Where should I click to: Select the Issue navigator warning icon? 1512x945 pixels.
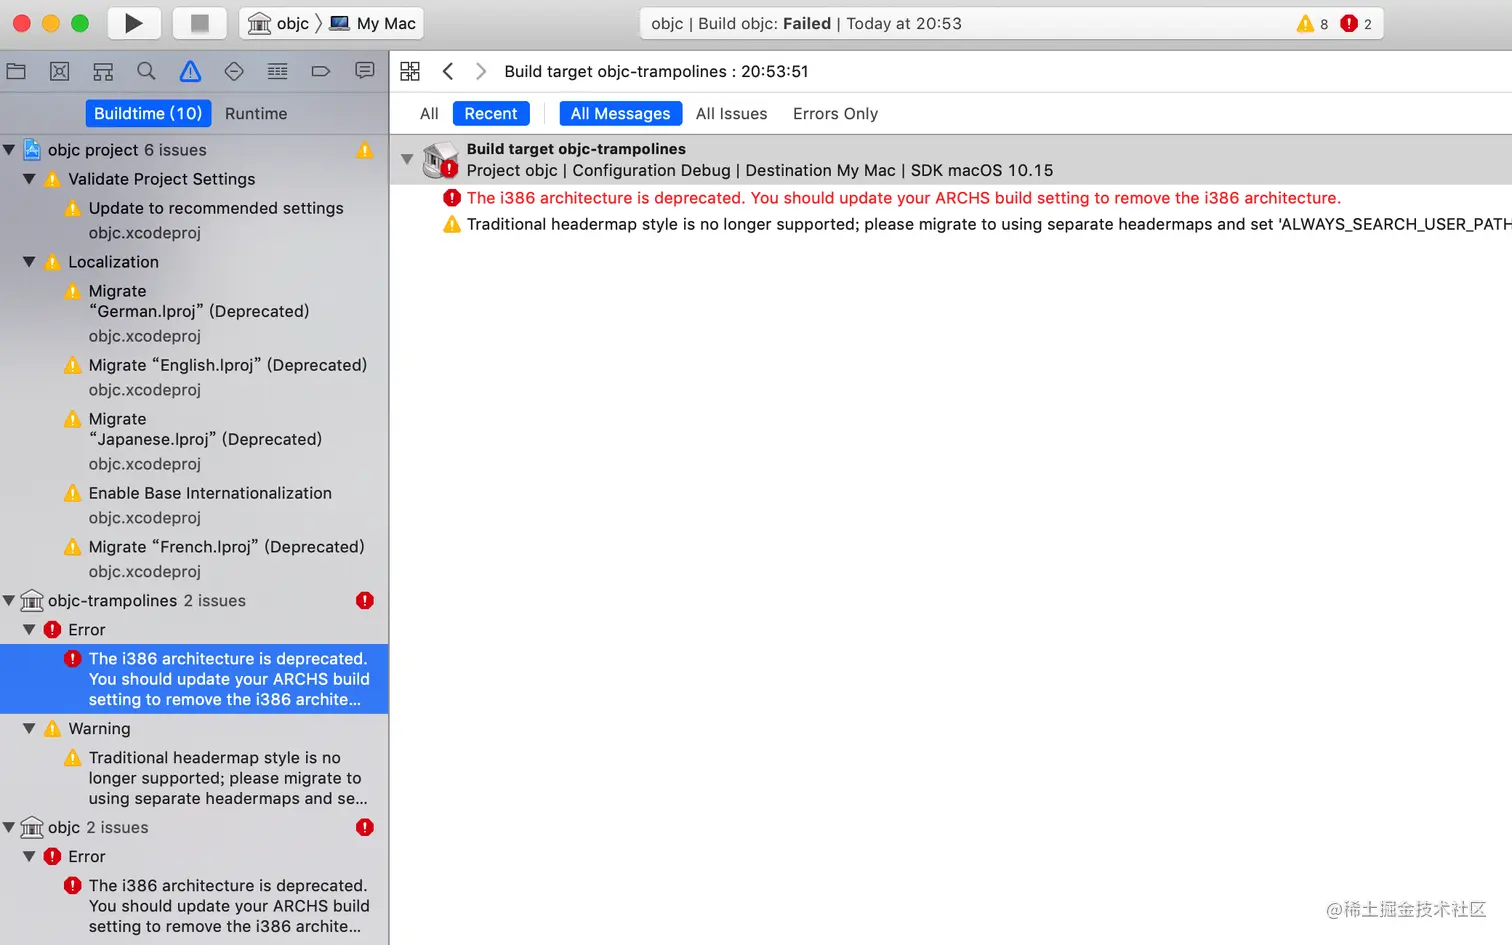pos(190,71)
